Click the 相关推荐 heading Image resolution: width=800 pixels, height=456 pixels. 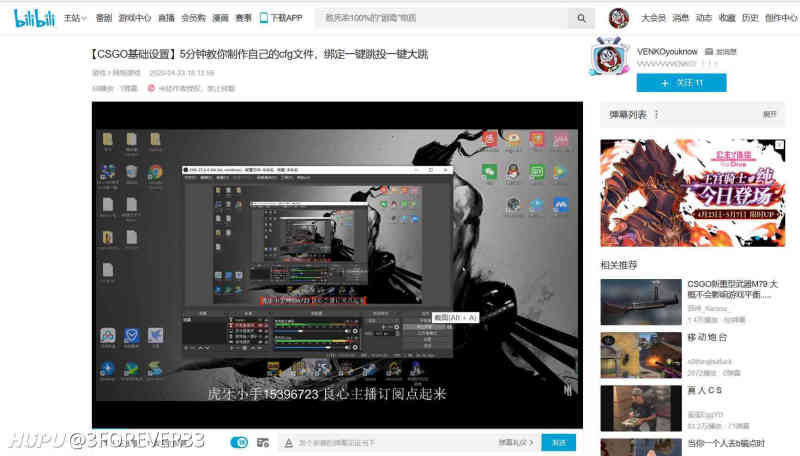[x=619, y=265]
